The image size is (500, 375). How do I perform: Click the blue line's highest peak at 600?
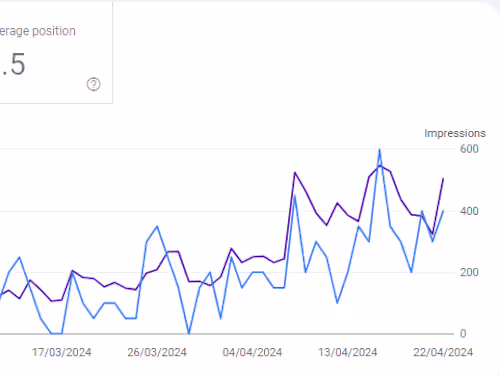click(x=379, y=150)
